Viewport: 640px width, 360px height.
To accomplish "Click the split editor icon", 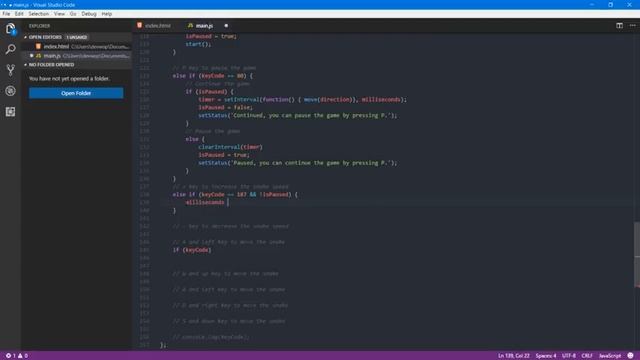I will point(619,25).
